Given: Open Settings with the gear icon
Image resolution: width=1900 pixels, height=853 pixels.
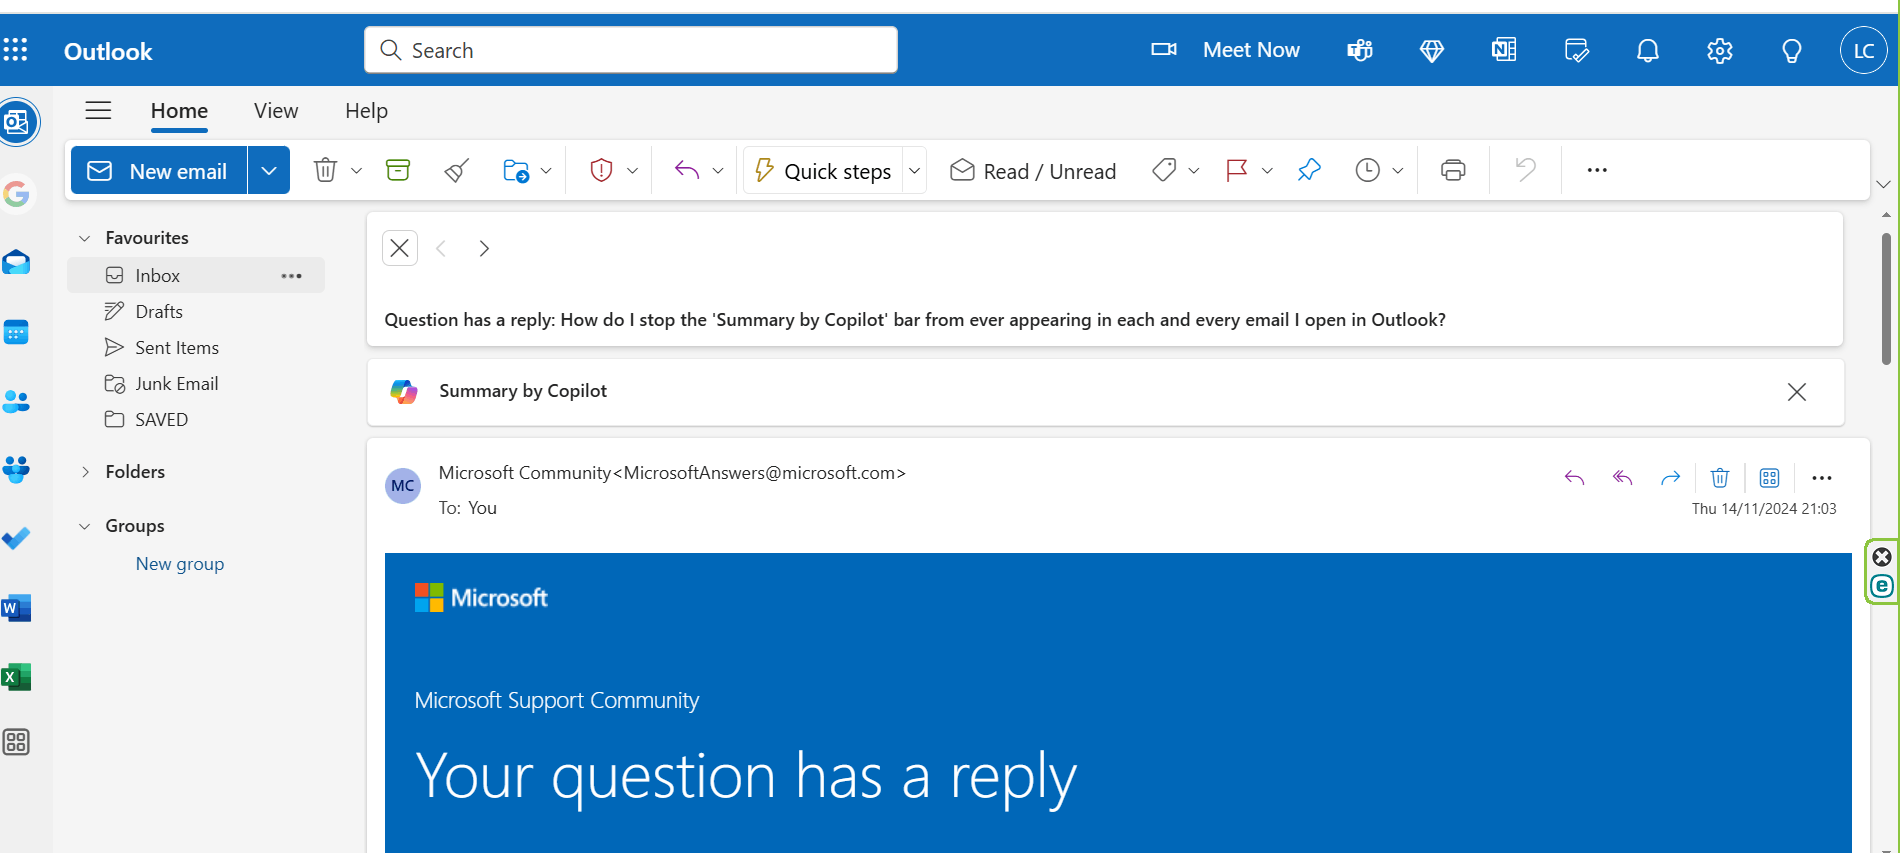Looking at the screenshot, I should click(1719, 51).
